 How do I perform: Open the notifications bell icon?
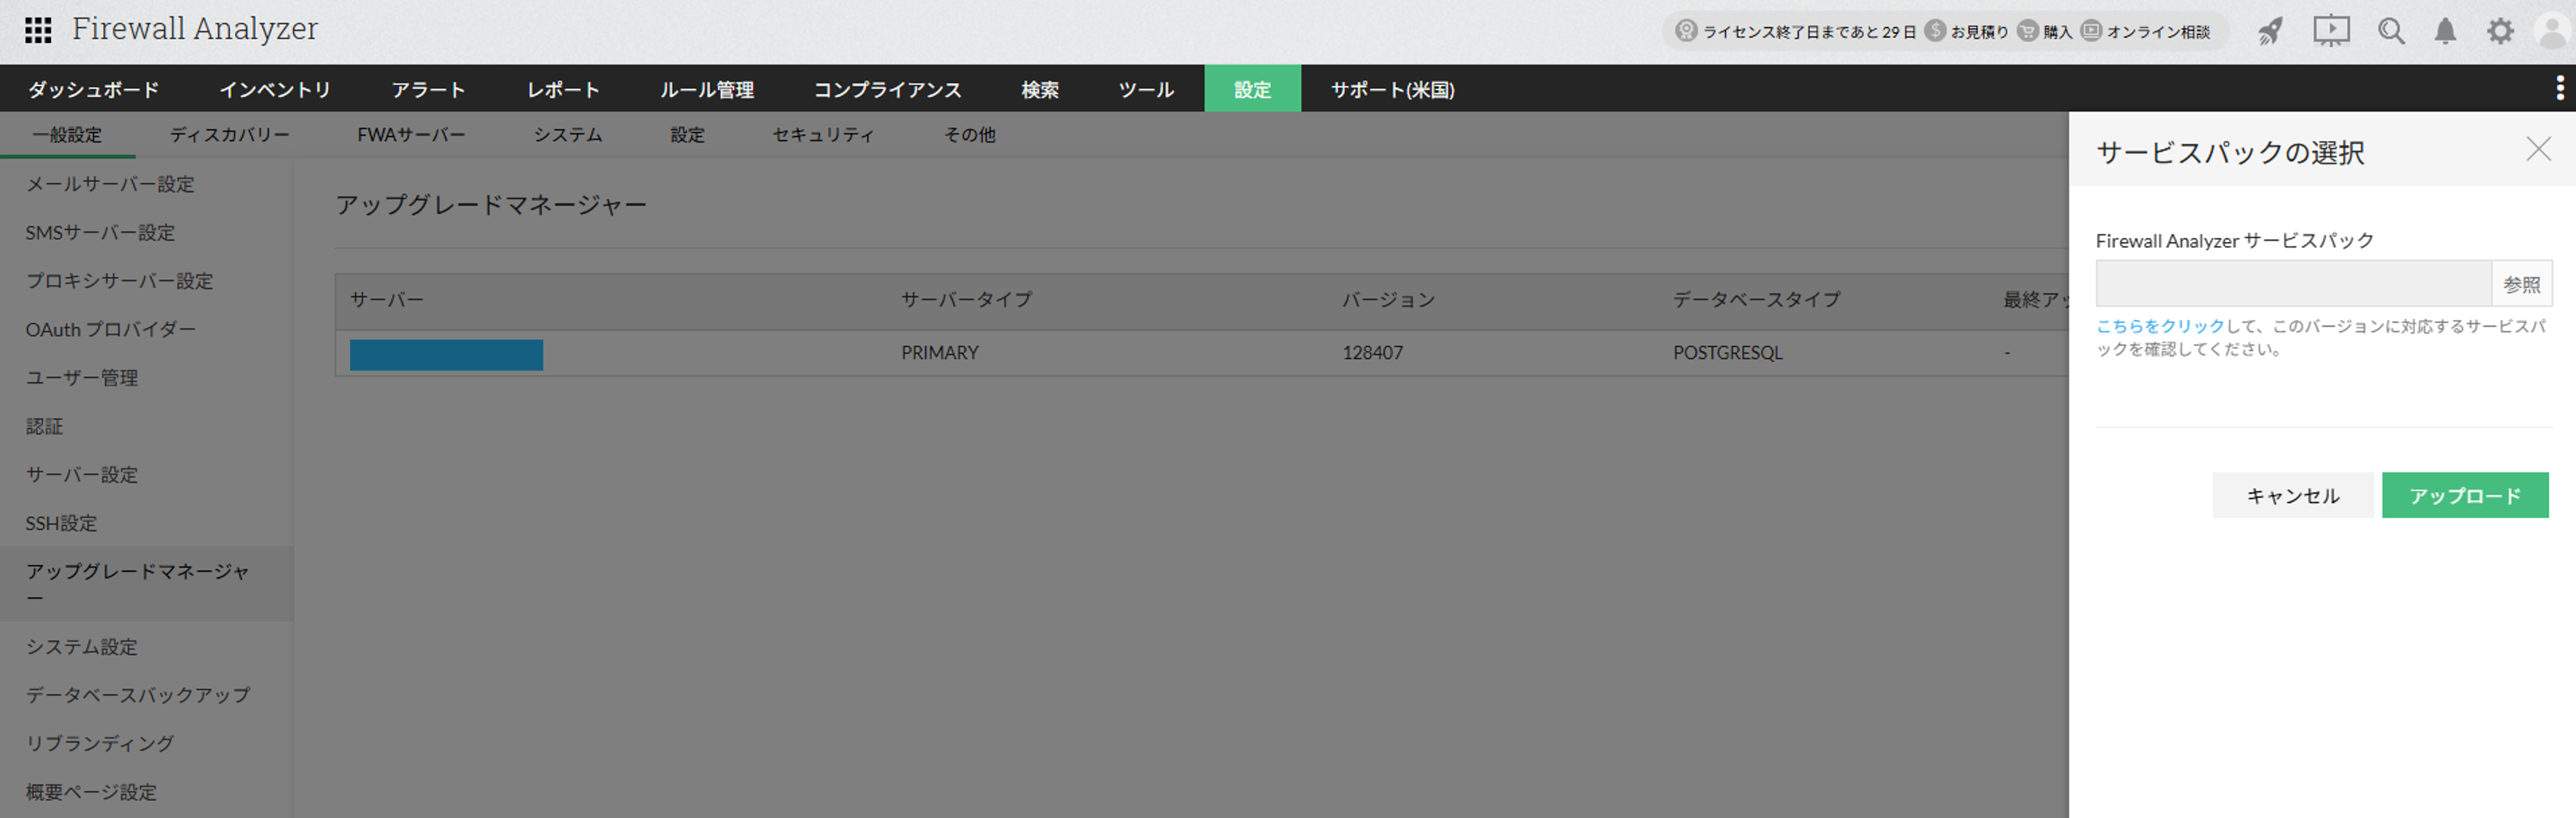[2445, 31]
